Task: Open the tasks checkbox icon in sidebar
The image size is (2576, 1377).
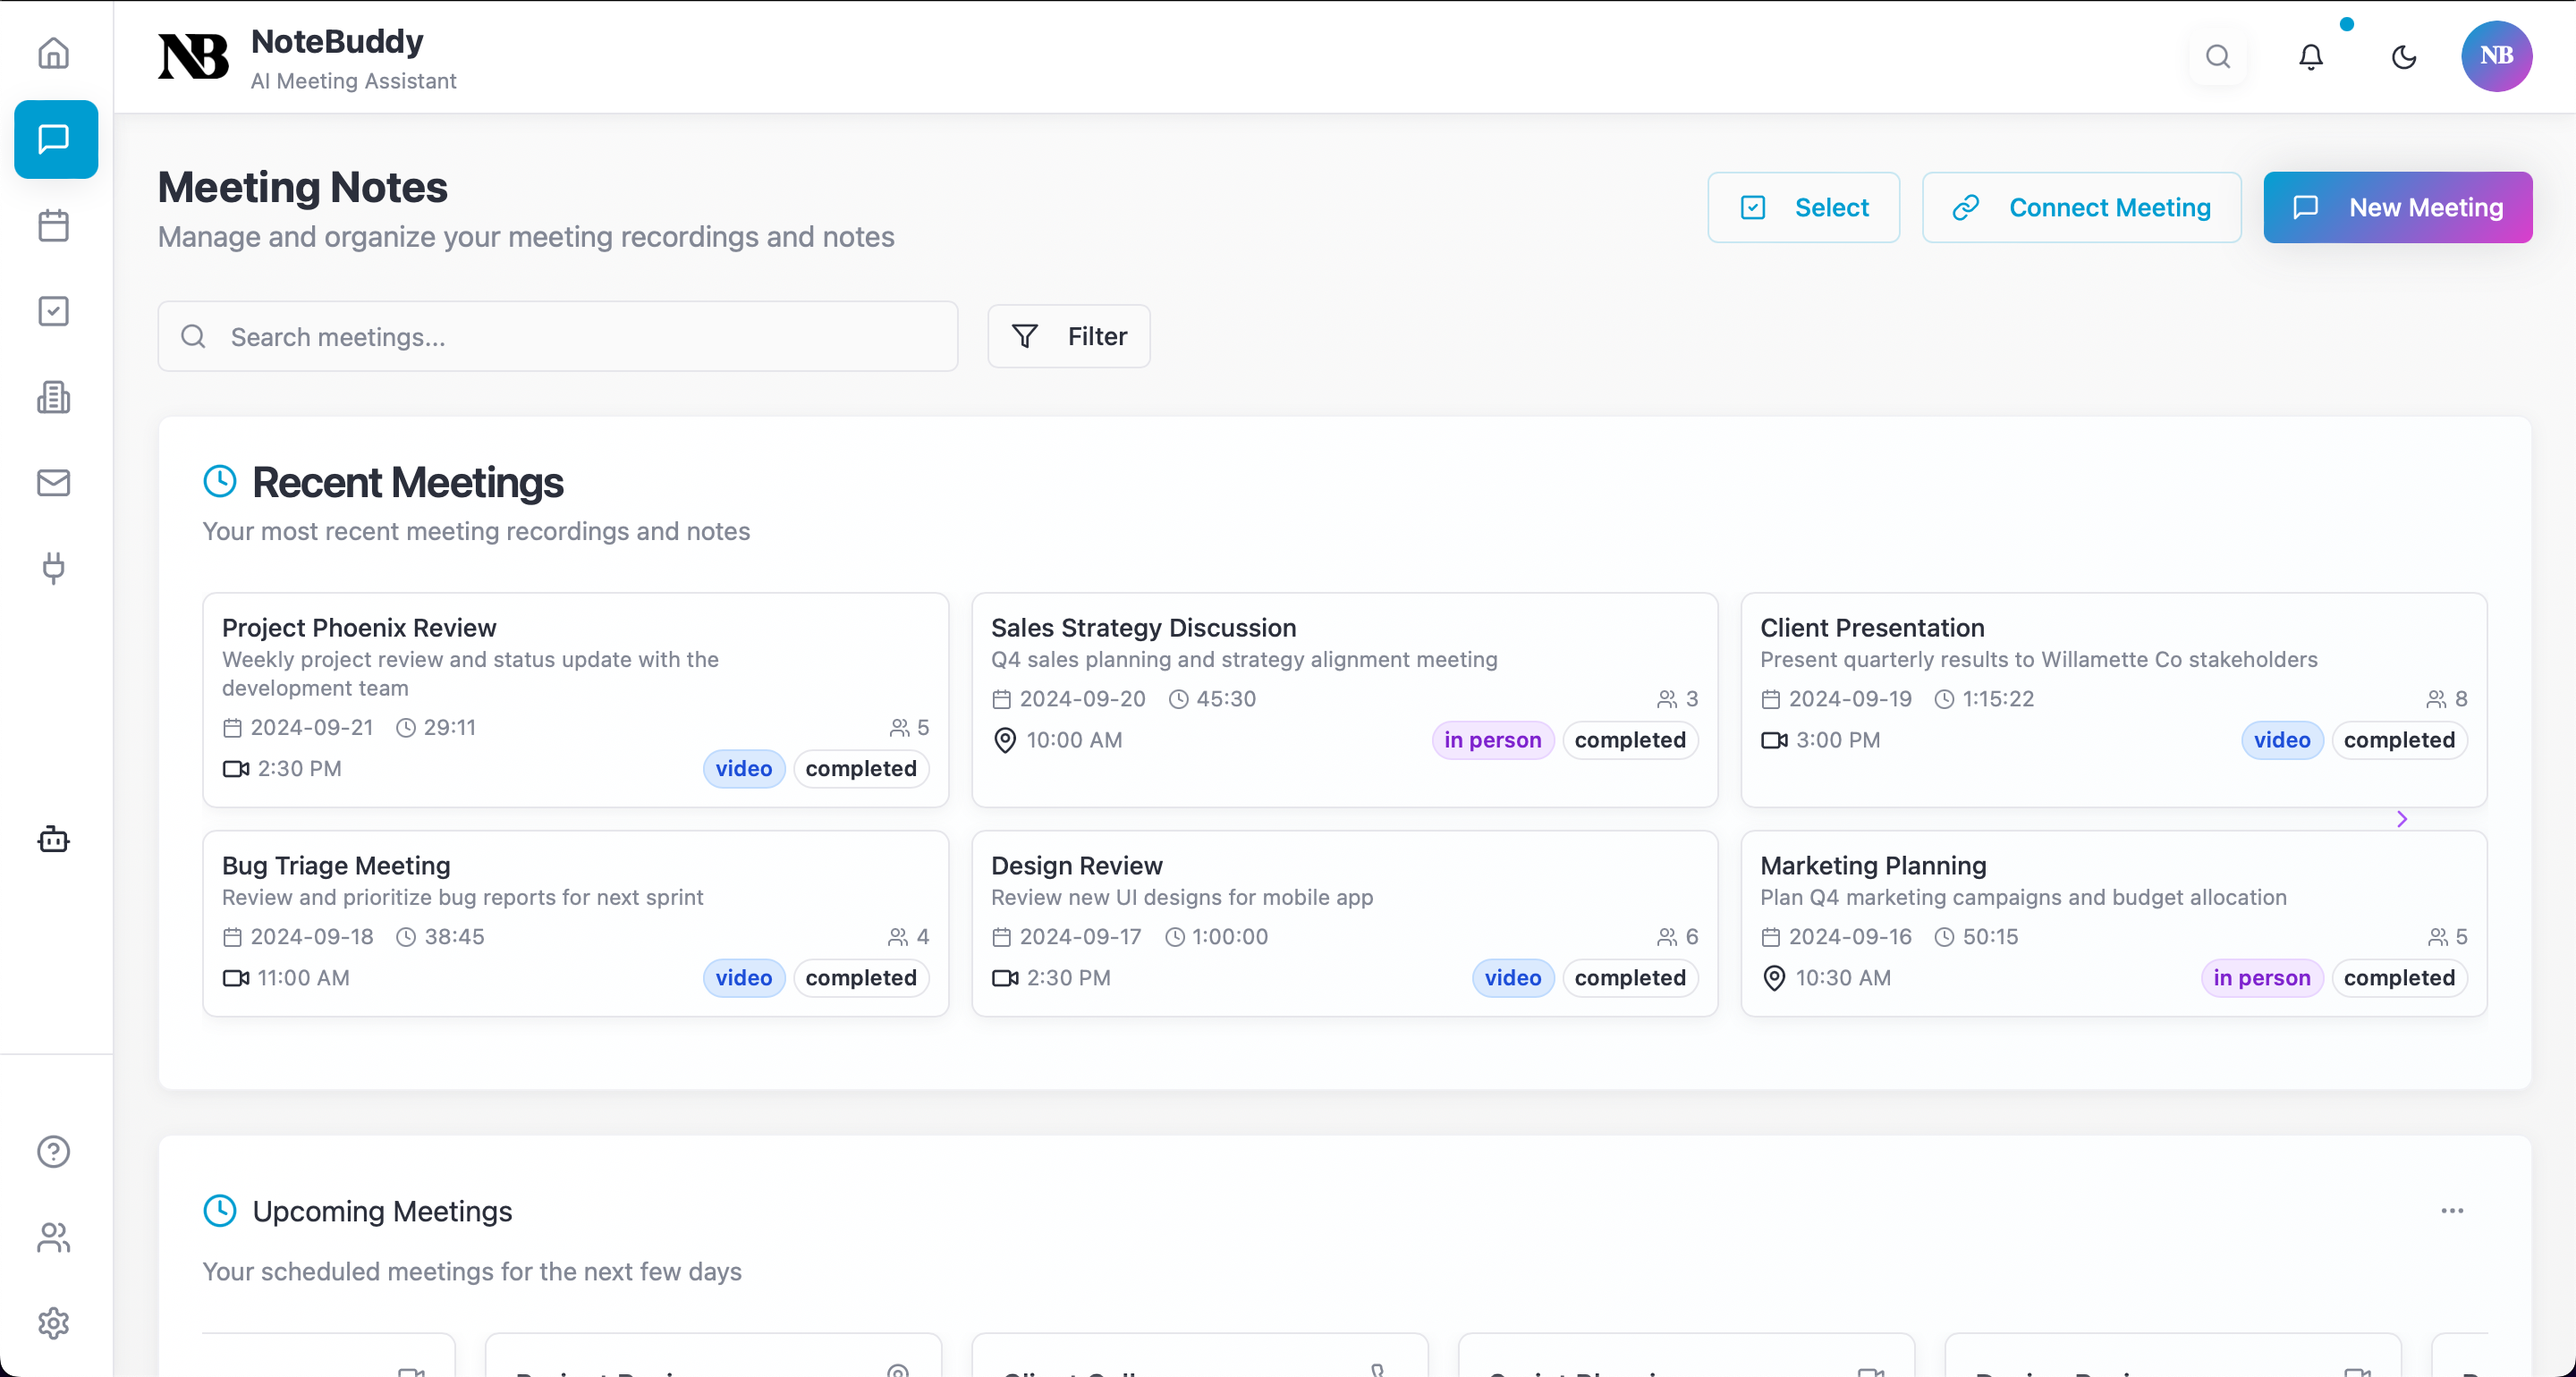Action: pos(54,311)
